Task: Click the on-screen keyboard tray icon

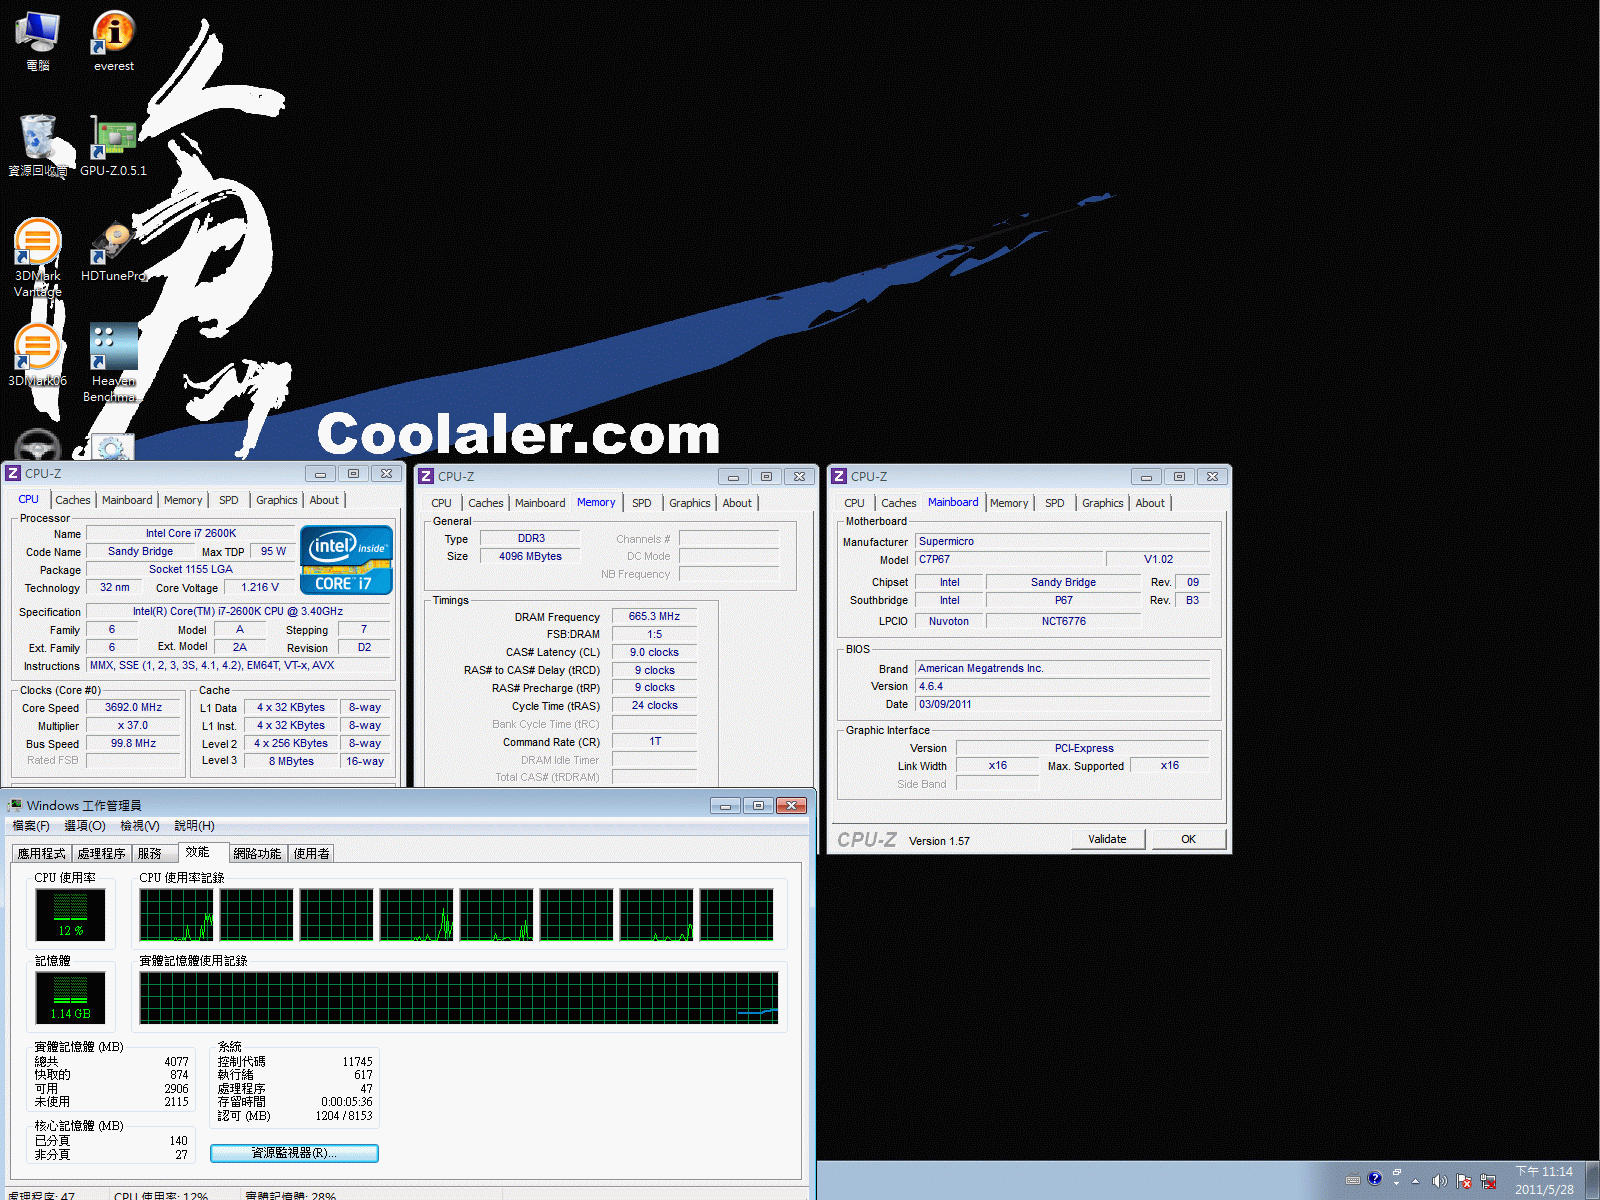Action: tap(1353, 1180)
